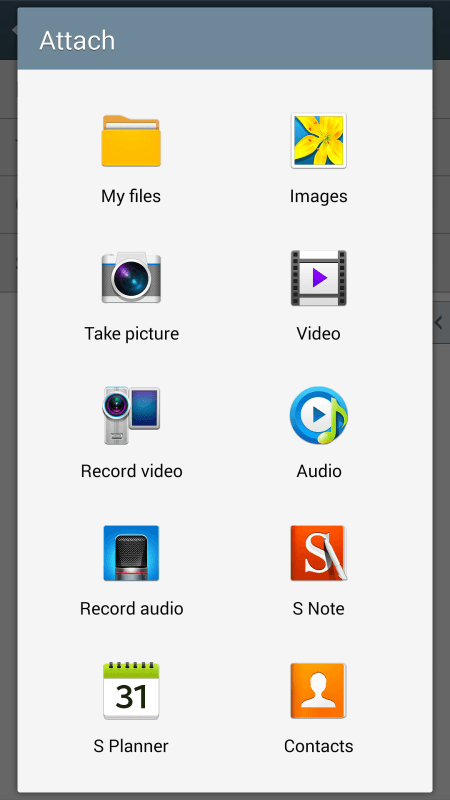Tap the Take picture camera icon
The image size is (450, 800).
pos(131,278)
